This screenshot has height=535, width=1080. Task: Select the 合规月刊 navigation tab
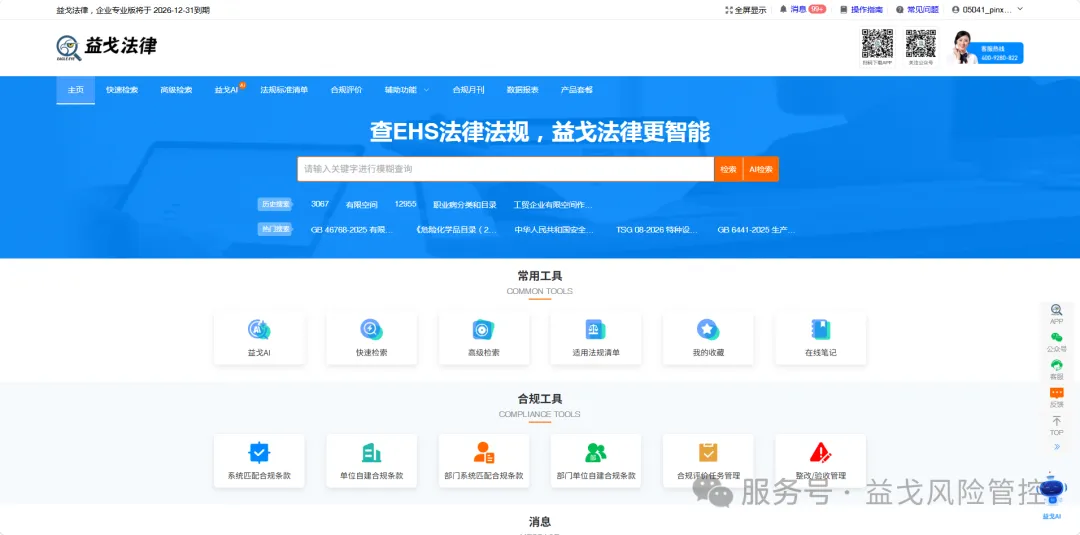point(468,90)
